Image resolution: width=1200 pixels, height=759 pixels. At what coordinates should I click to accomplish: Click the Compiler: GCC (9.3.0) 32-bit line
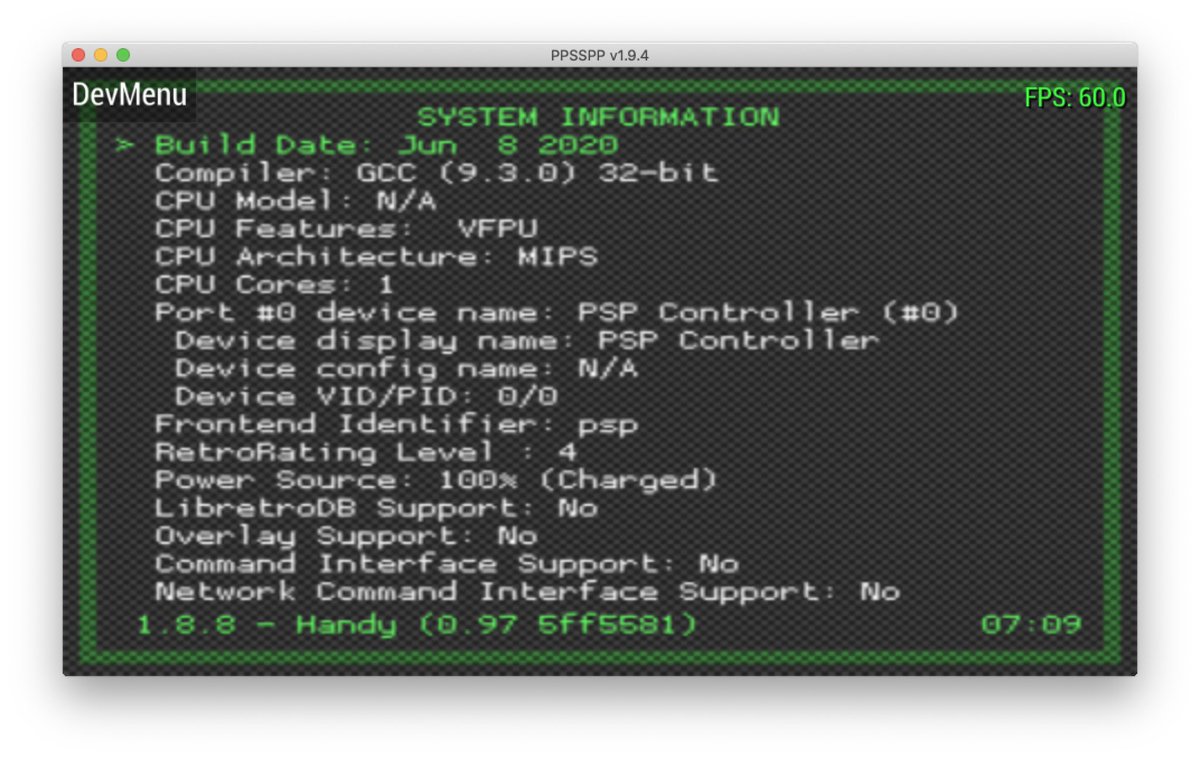pyautogui.click(x=437, y=173)
